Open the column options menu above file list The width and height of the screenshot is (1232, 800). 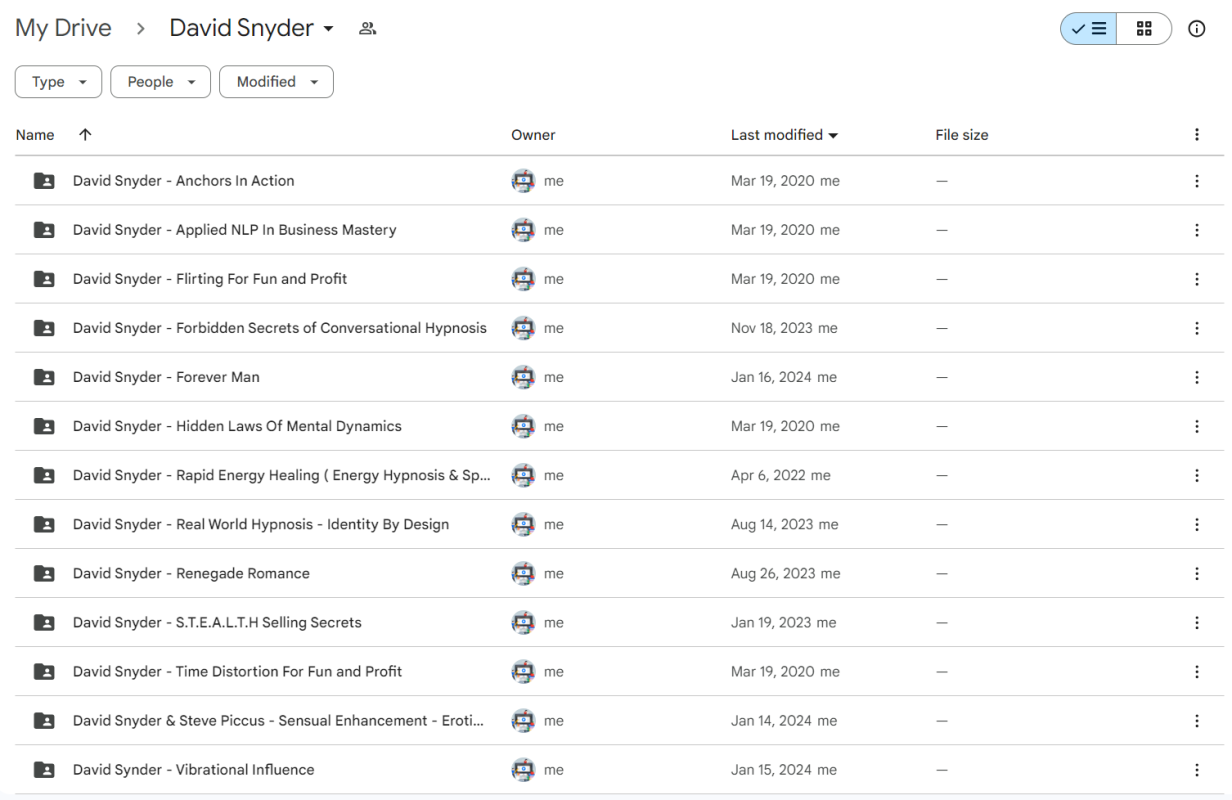click(x=1197, y=134)
